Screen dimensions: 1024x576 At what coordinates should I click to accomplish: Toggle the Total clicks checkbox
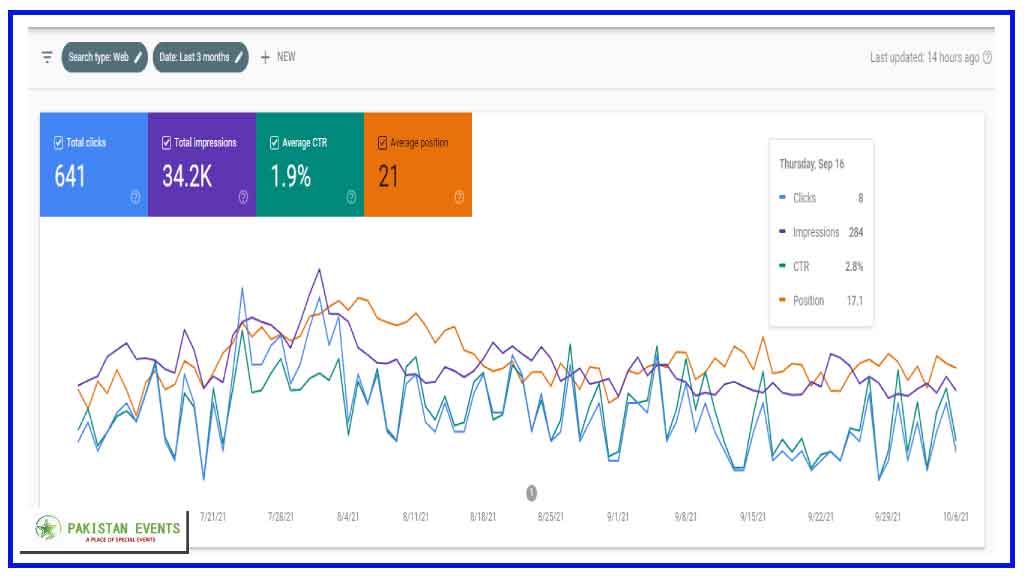(58, 142)
